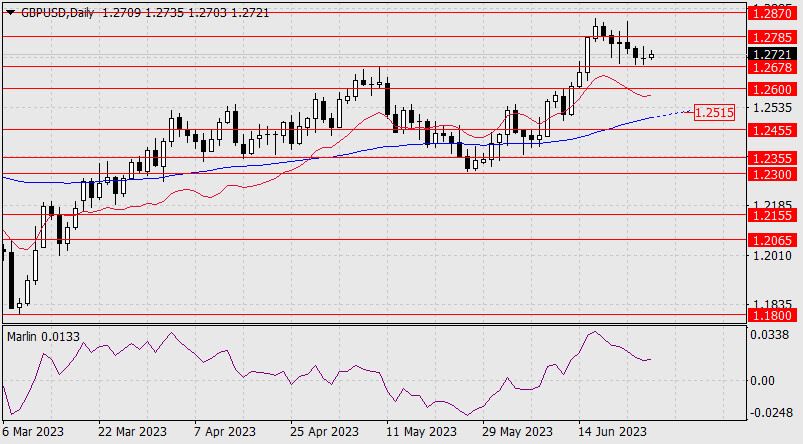Click the 14 Jun 2023 date label
Image resolution: width=803 pixels, height=444 pixels.
pyautogui.click(x=611, y=432)
